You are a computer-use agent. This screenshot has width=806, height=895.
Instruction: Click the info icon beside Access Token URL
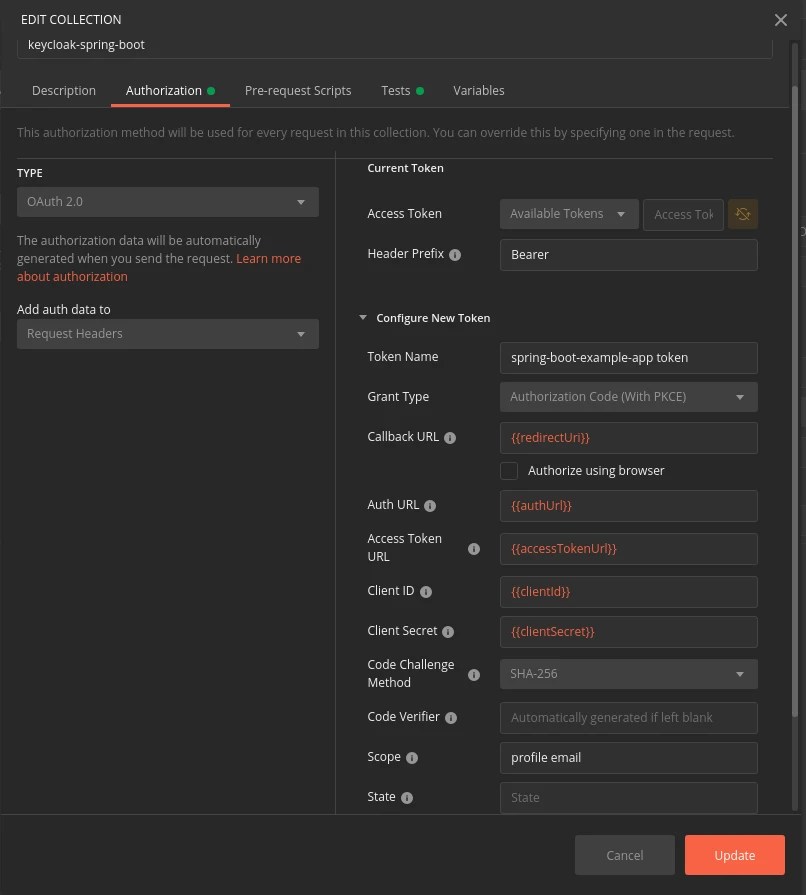click(474, 548)
